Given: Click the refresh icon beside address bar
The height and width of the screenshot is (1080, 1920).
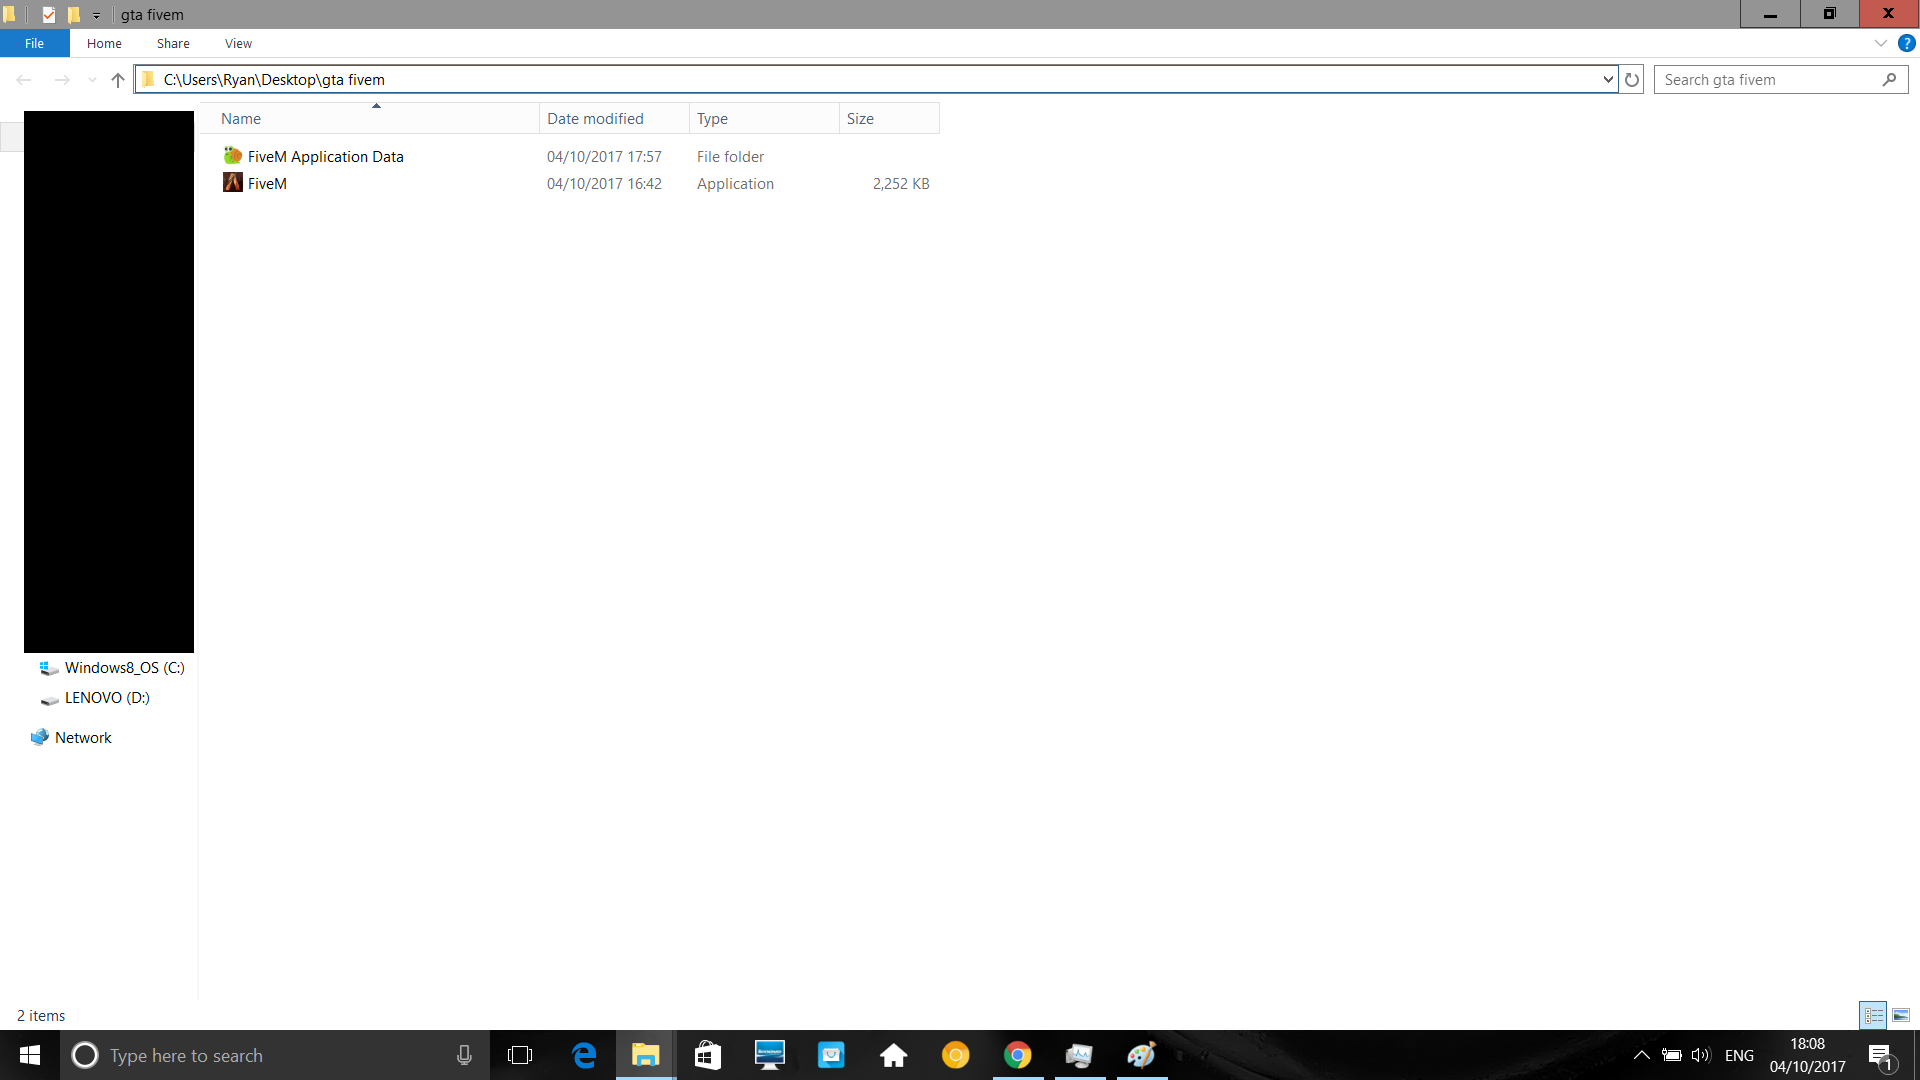Looking at the screenshot, I should 1632,80.
